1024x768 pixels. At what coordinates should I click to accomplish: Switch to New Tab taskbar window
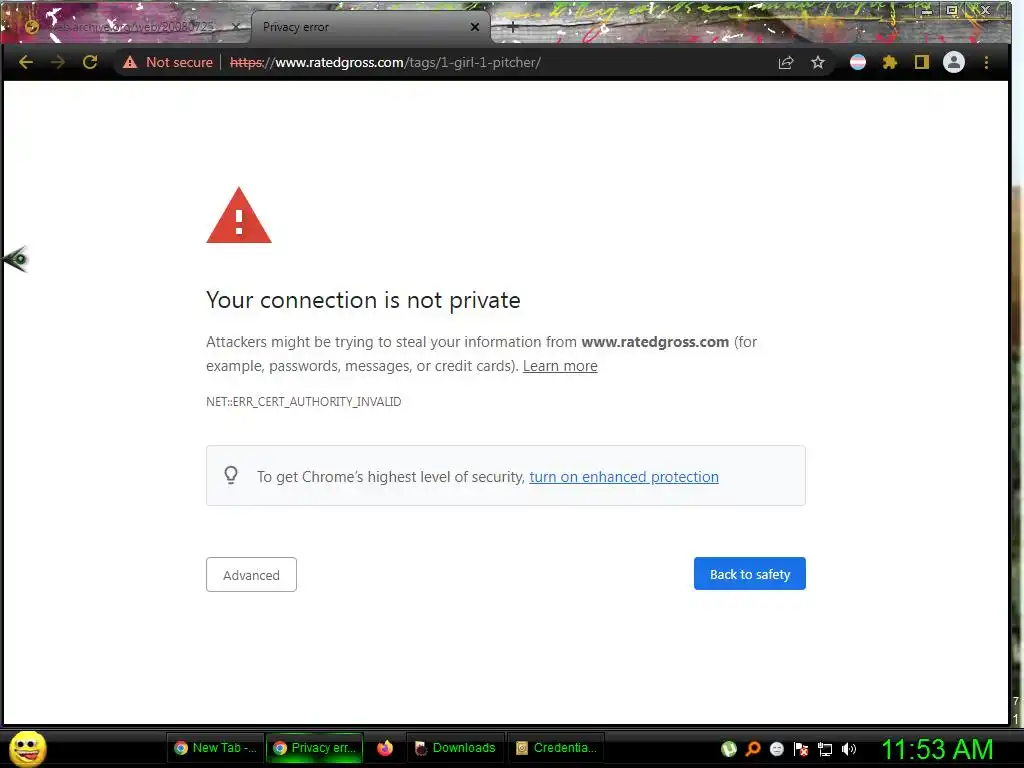coord(216,748)
